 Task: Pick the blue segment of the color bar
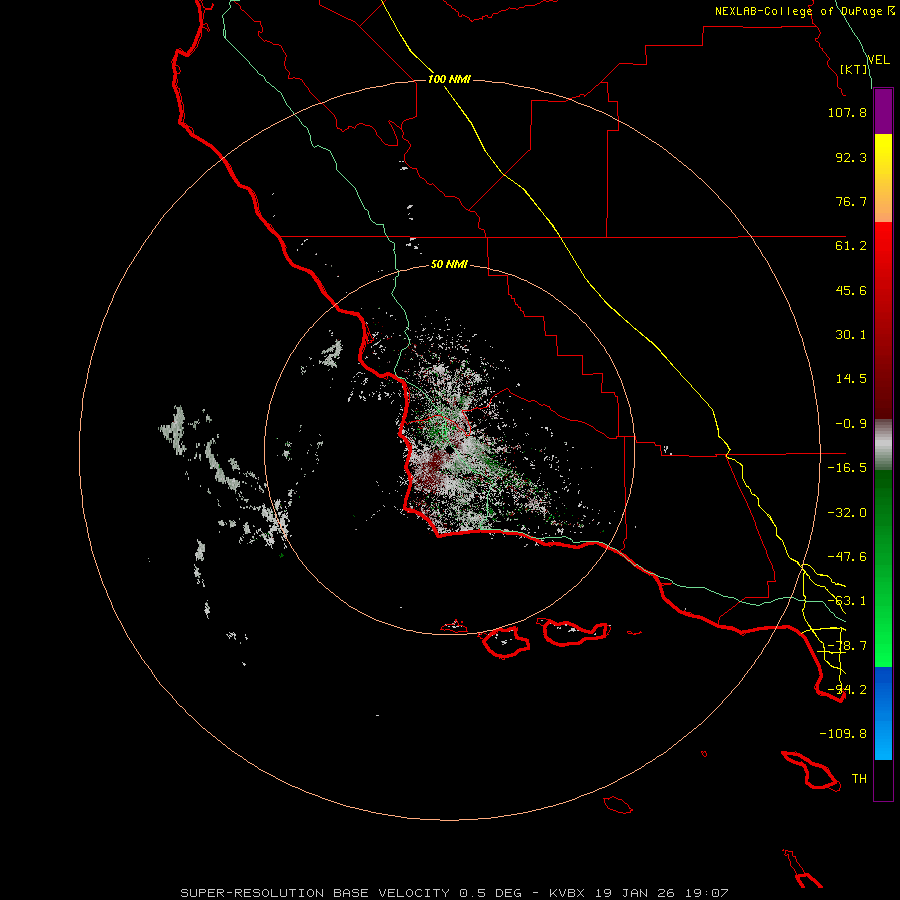pos(883,713)
